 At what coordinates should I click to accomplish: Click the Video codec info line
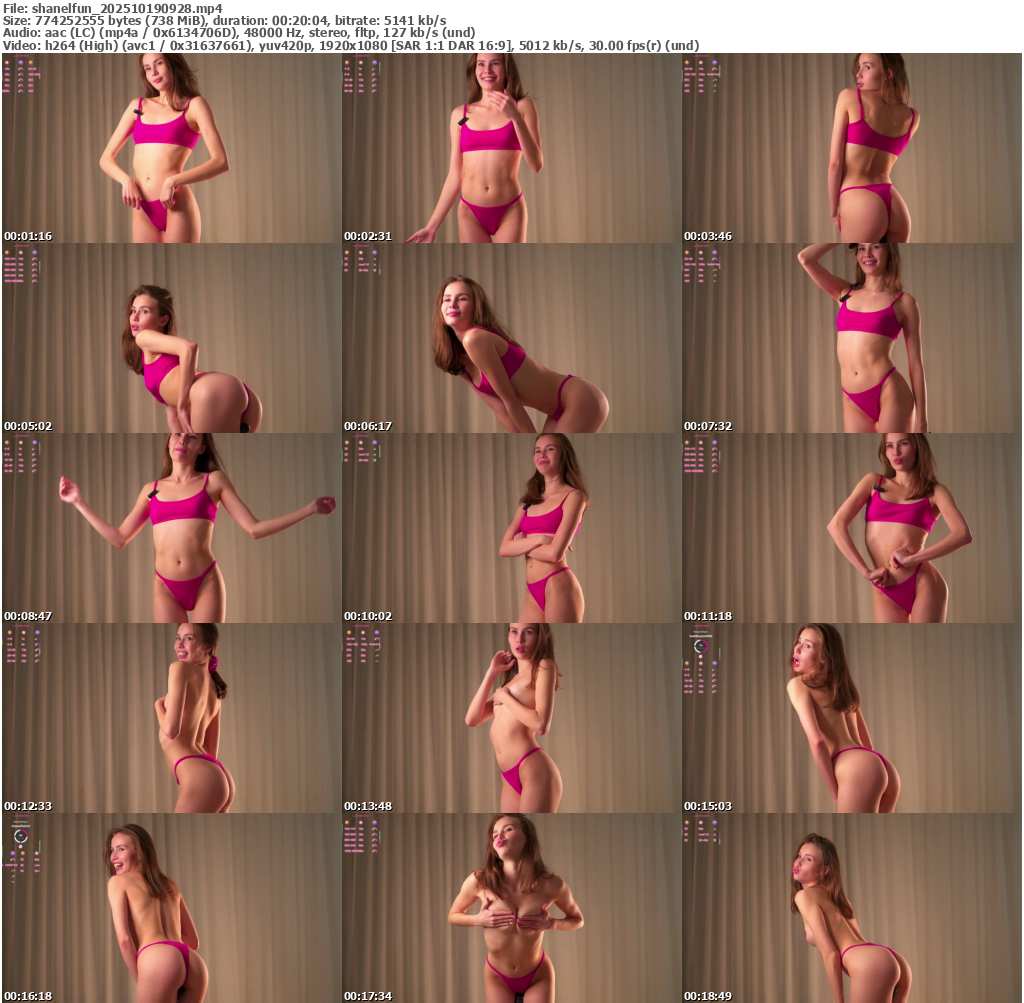[350, 46]
